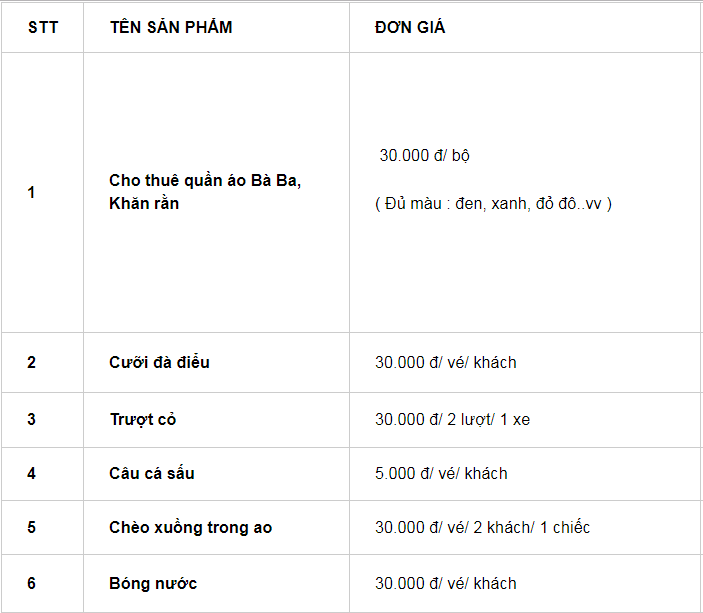Click the 2 khách/ 1 chiếc price cell
703x613 pixels.
(x=482, y=527)
